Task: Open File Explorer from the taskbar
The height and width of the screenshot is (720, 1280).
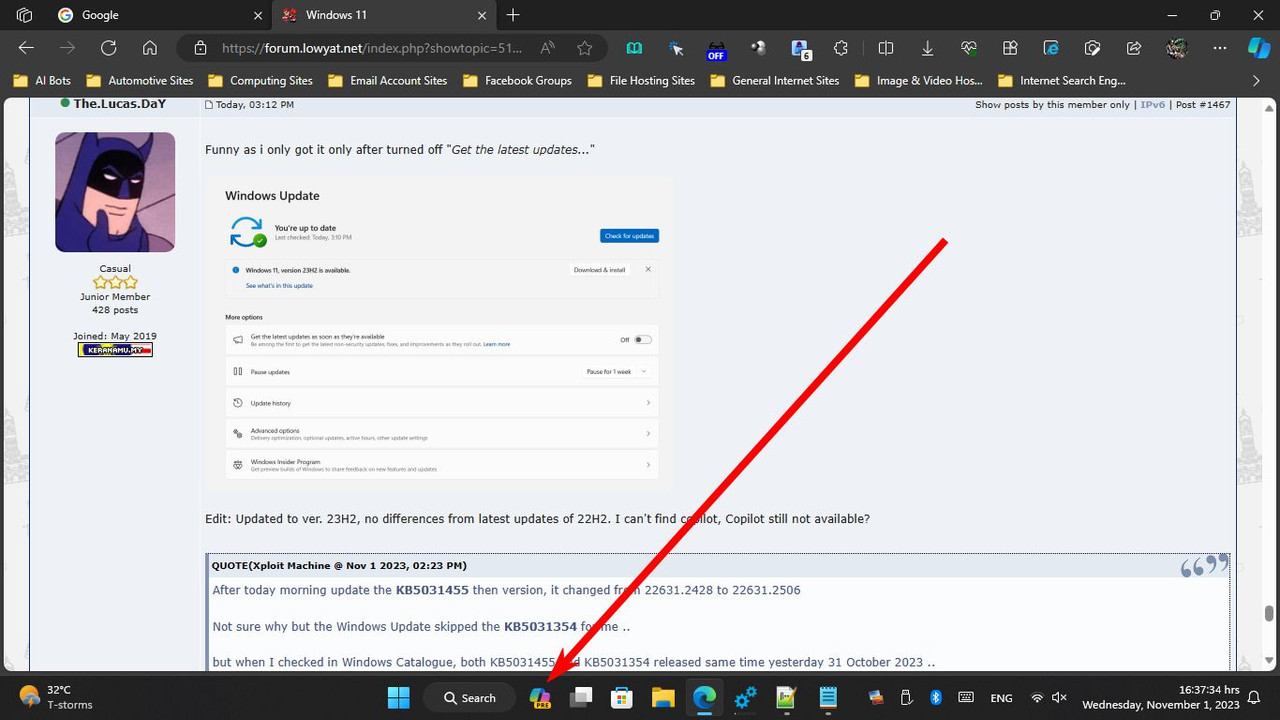Action: (x=663, y=698)
